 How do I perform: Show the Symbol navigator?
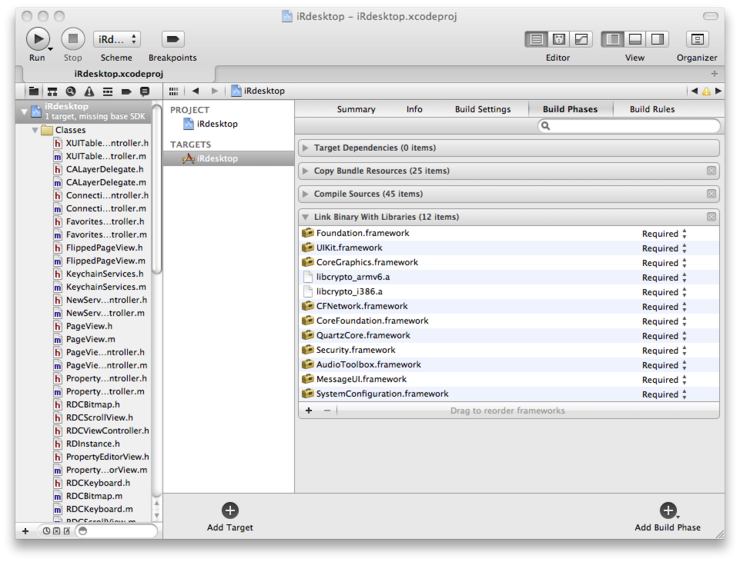52,91
